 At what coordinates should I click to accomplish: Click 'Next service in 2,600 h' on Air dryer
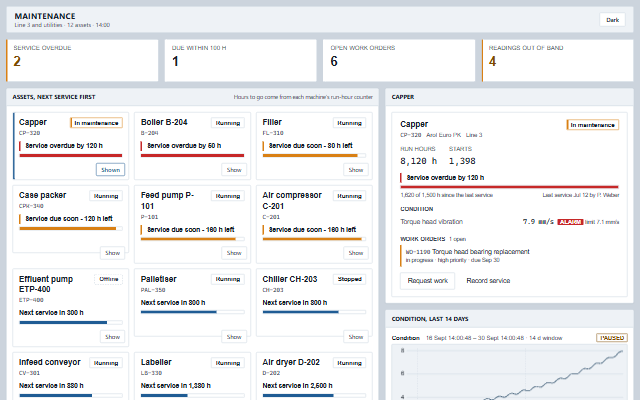click(x=297, y=386)
